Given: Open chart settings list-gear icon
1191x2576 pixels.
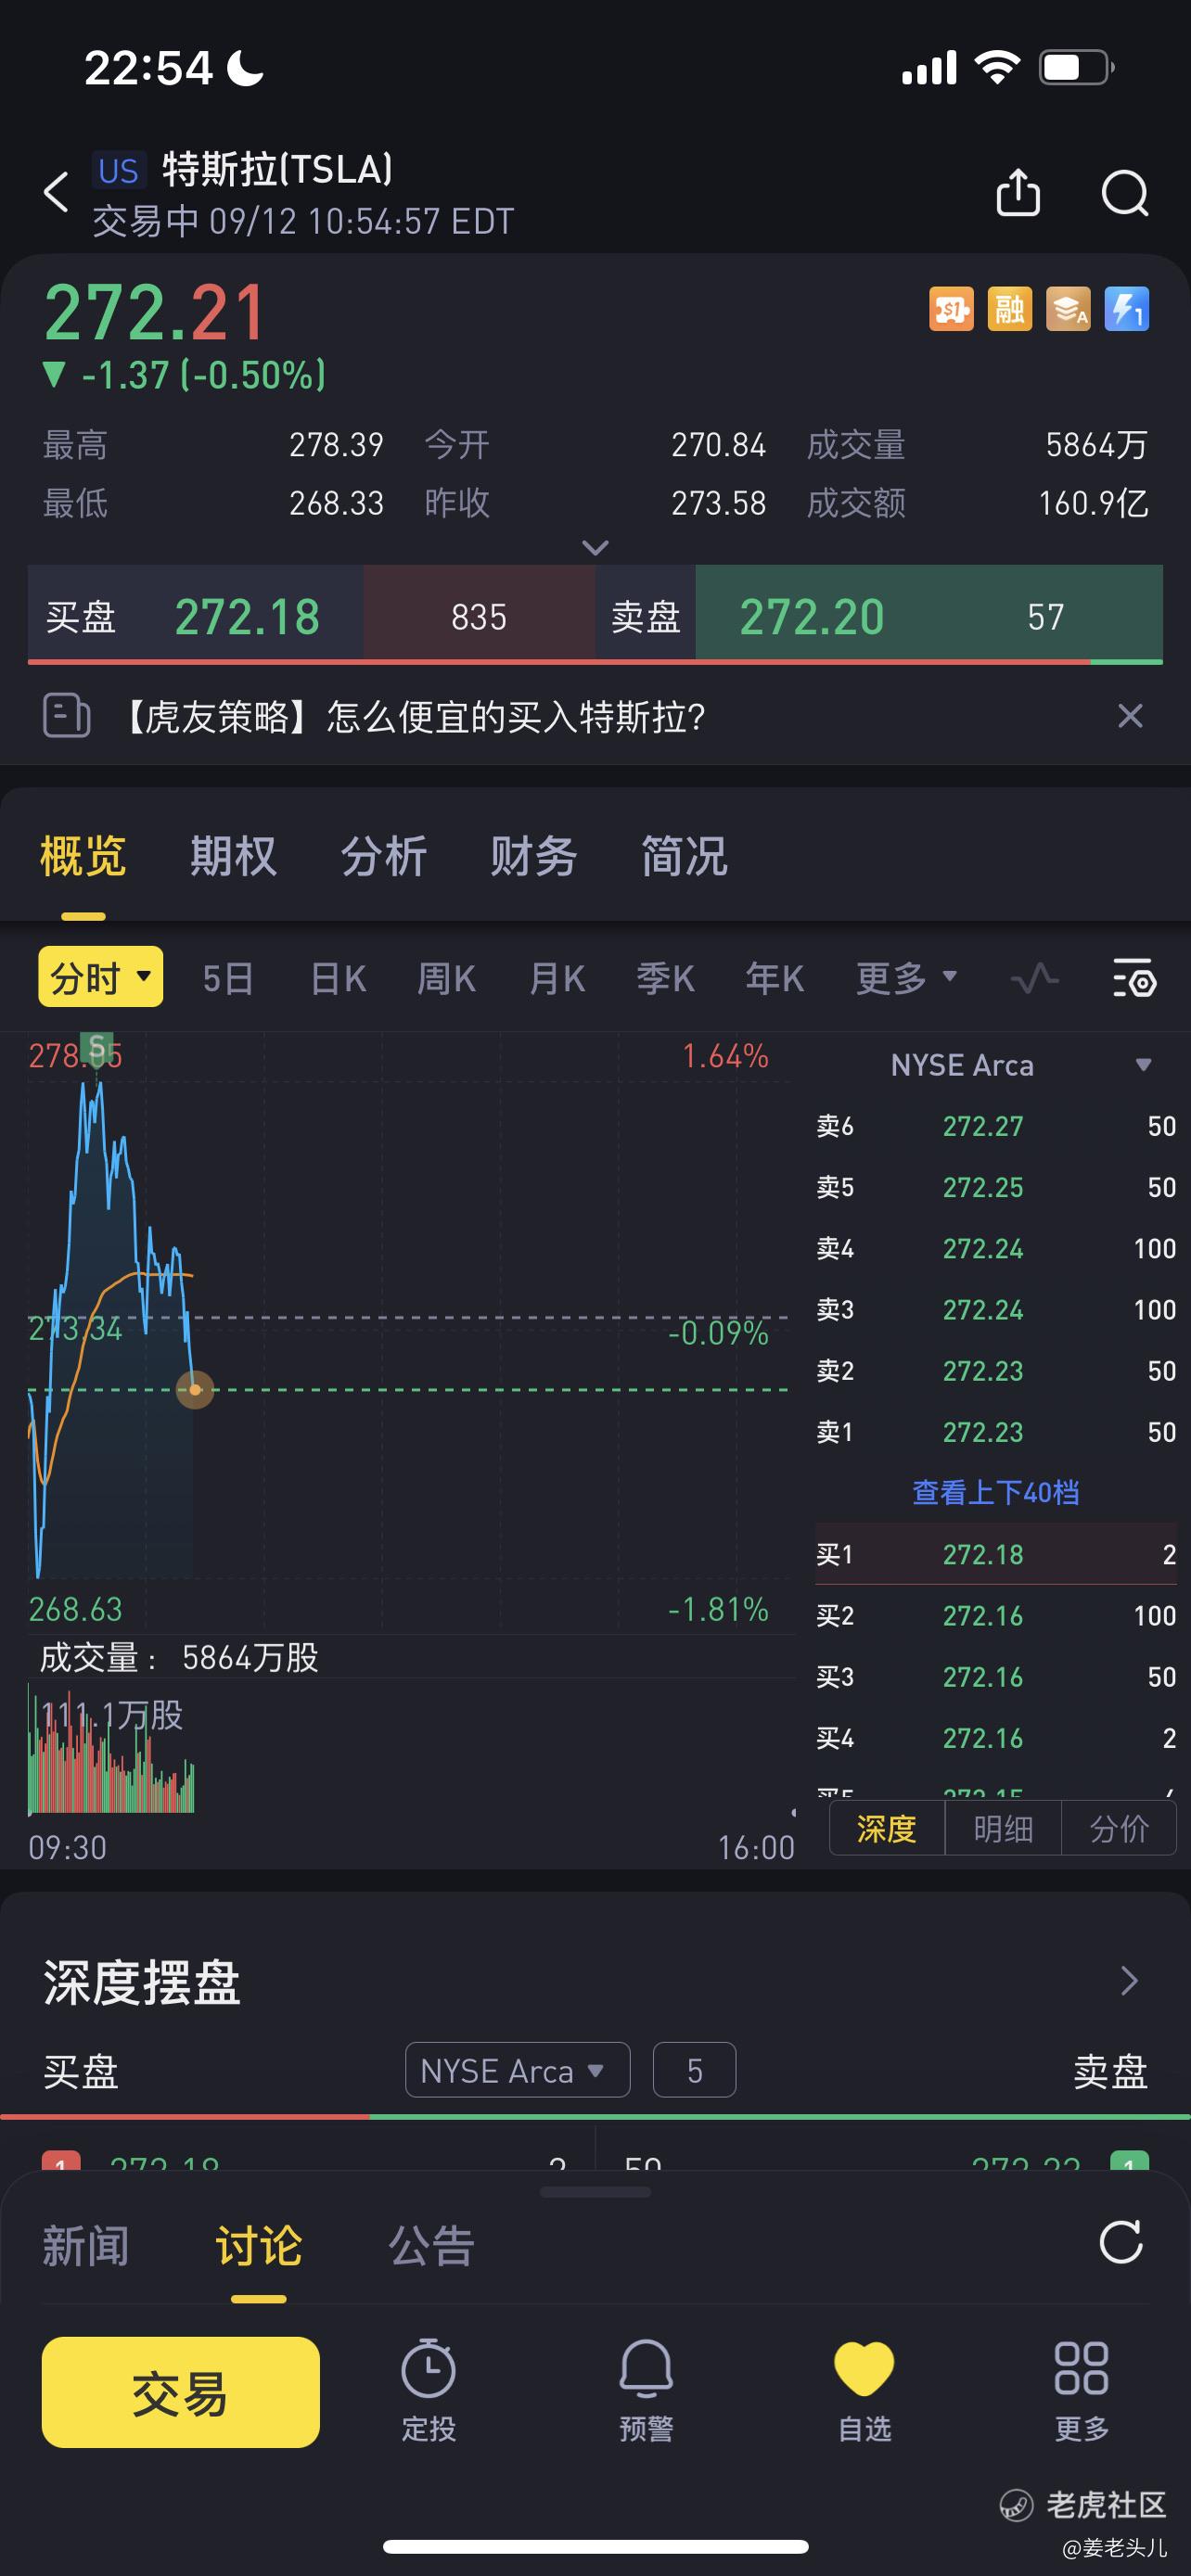Looking at the screenshot, I should [x=1135, y=977].
